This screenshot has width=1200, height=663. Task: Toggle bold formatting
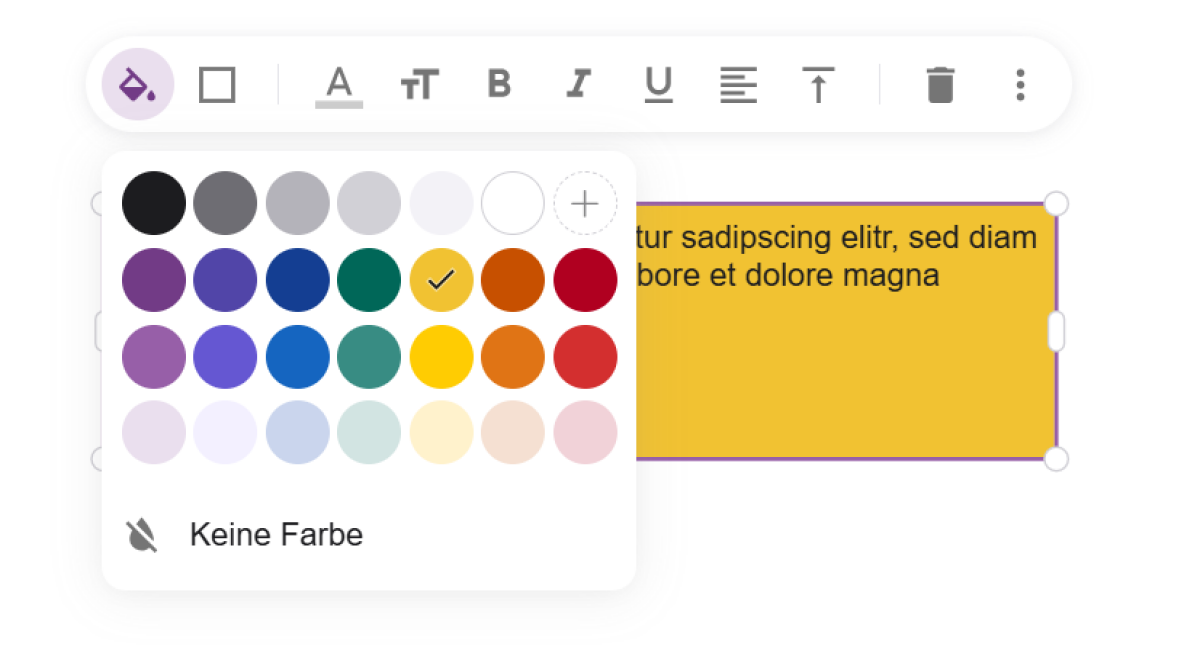499,84
